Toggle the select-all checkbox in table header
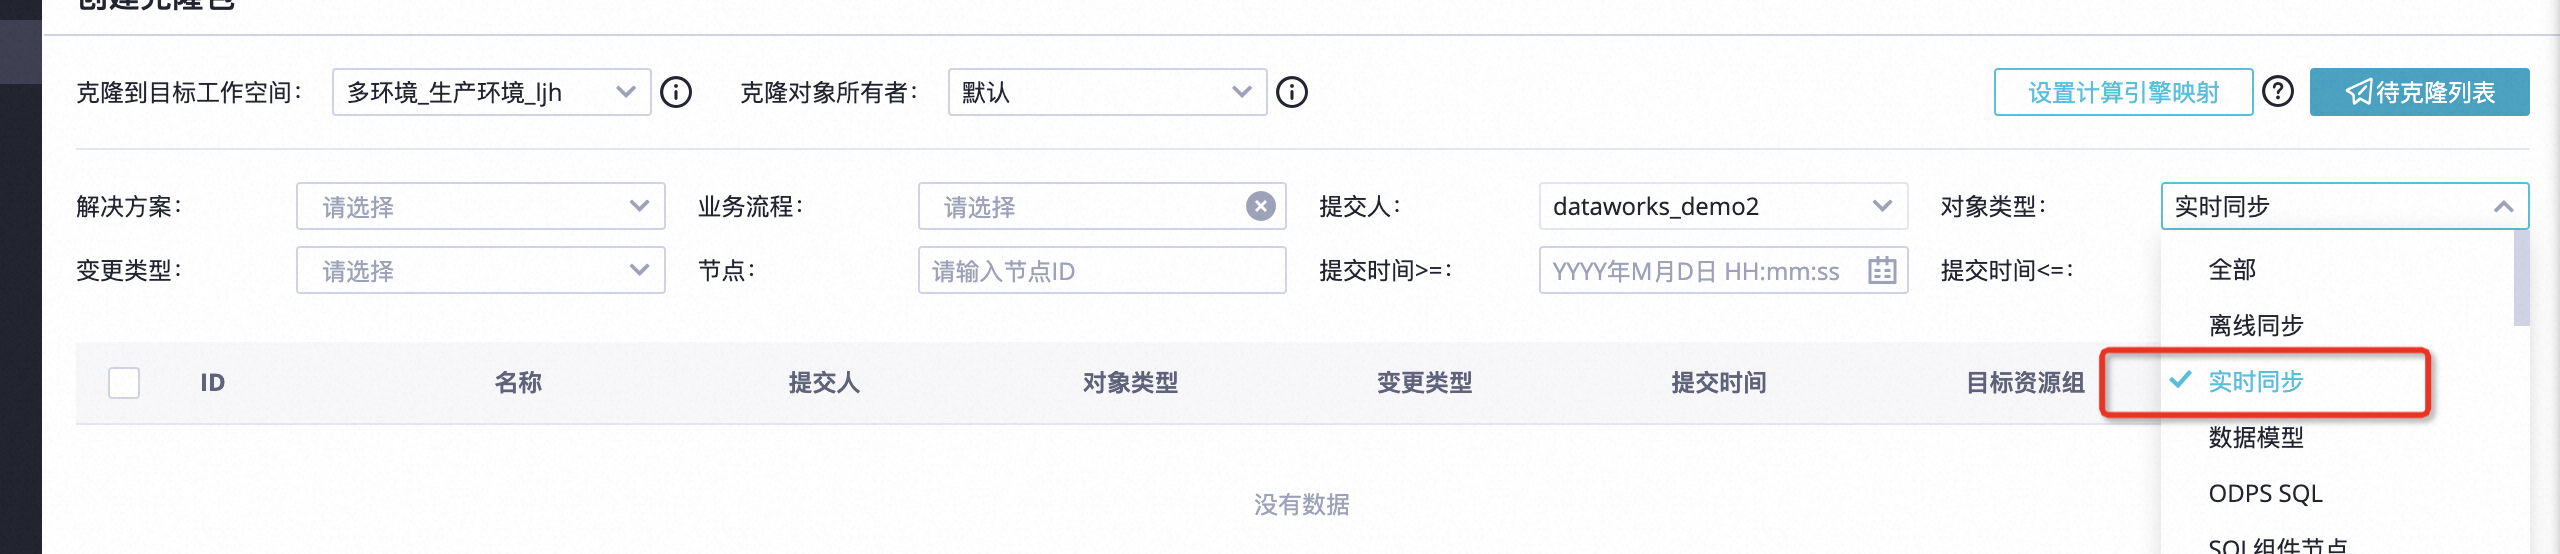The width and height of the screenshot is (2560, 554). click(x=124, y=382)
